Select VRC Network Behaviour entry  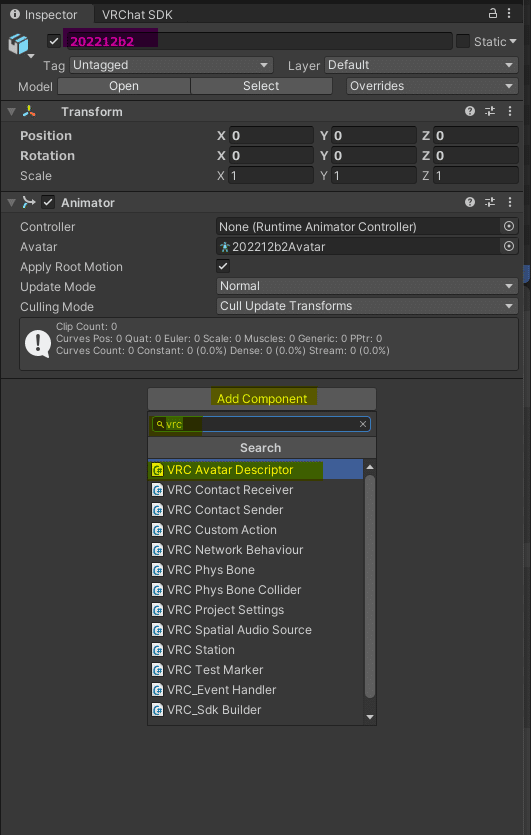tap(256, 550)
